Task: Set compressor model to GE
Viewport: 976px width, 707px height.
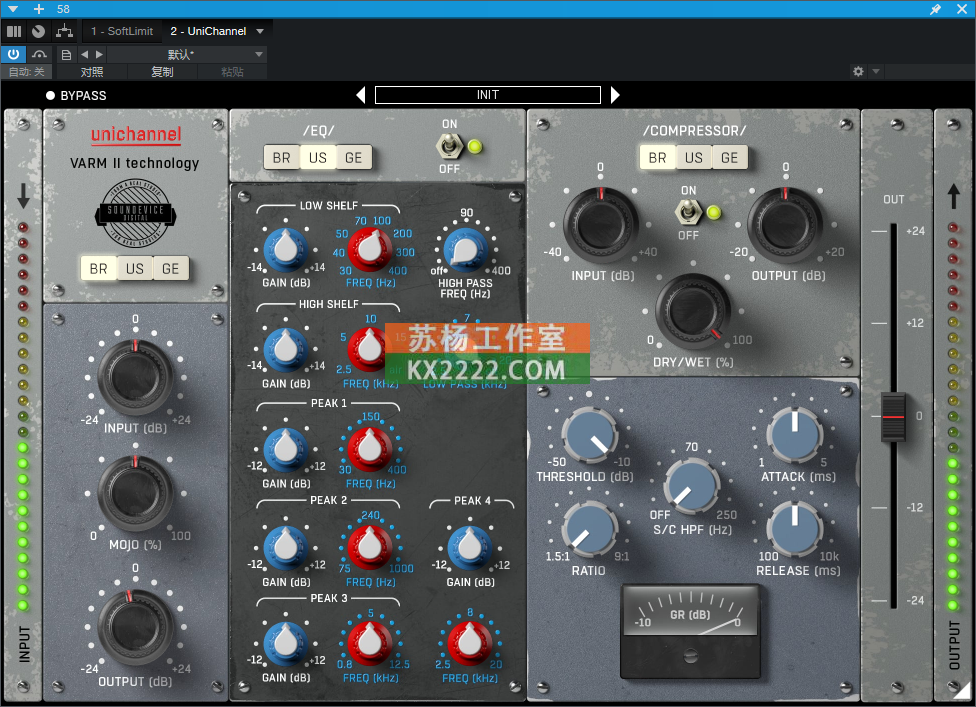Action: click(730, 158)
